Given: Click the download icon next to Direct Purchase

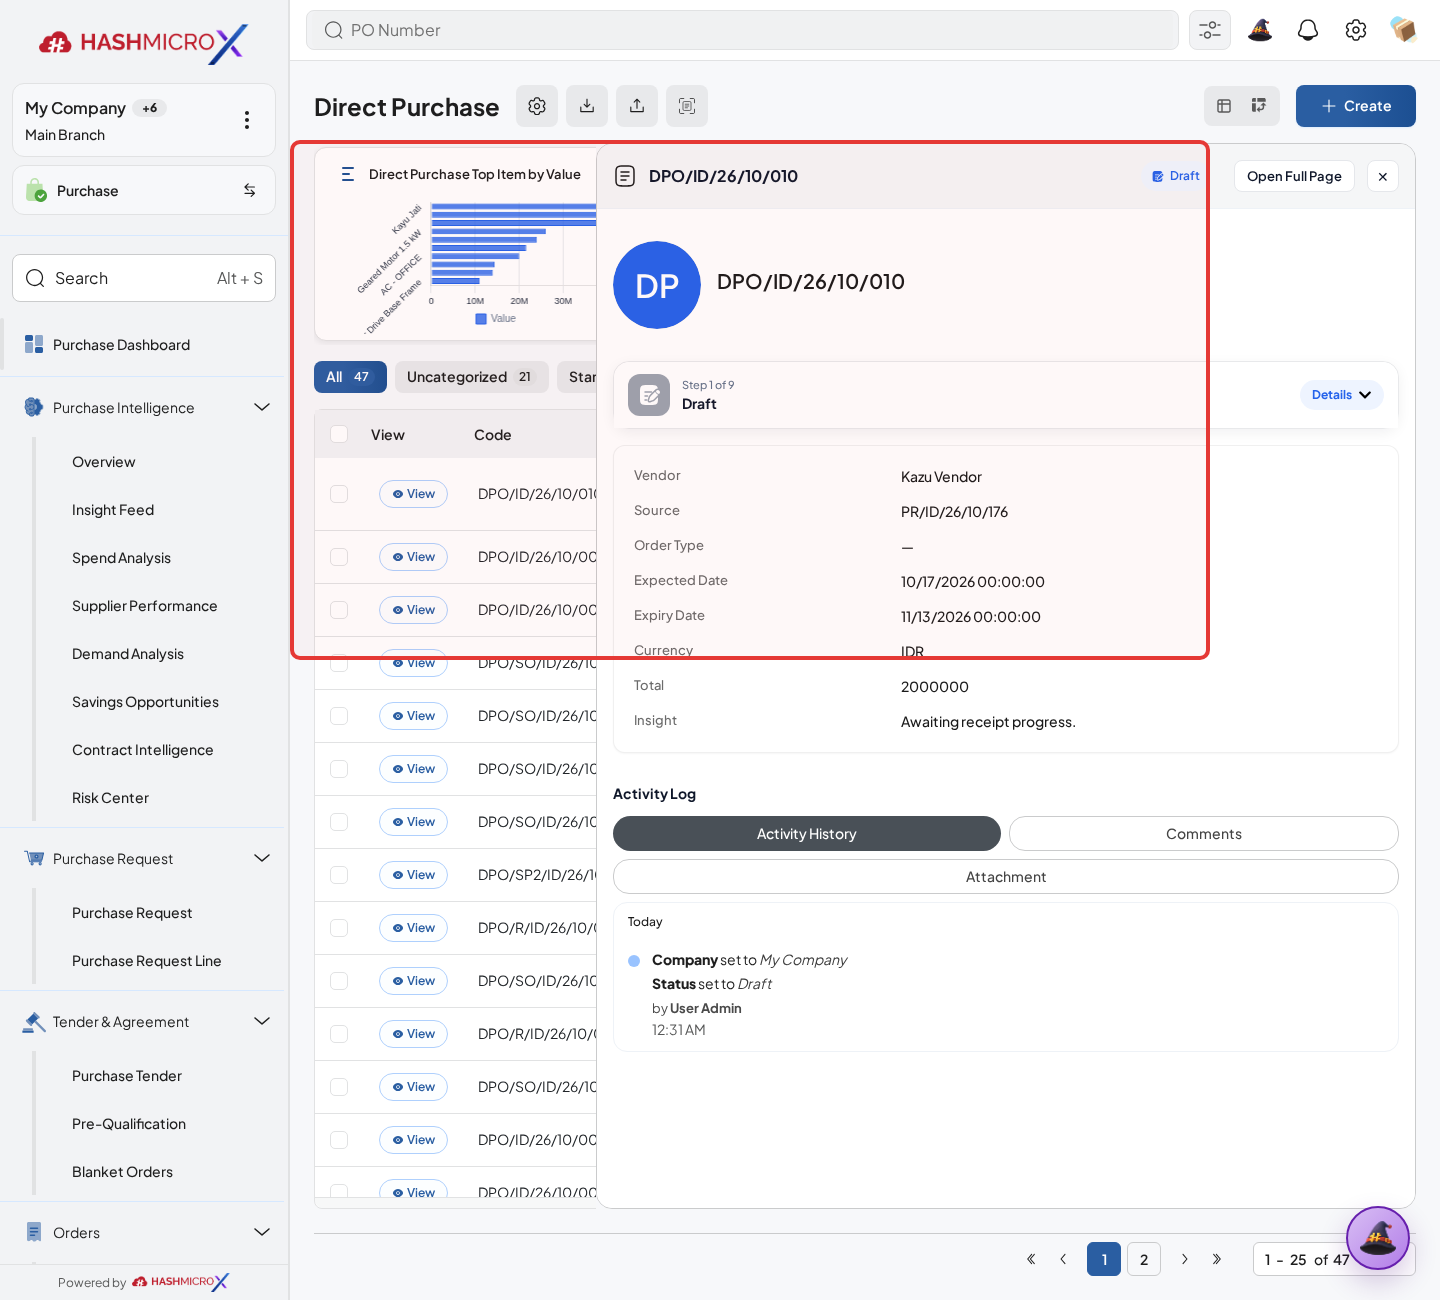Looking at the screenshot, I should click(x=587, y=106).
